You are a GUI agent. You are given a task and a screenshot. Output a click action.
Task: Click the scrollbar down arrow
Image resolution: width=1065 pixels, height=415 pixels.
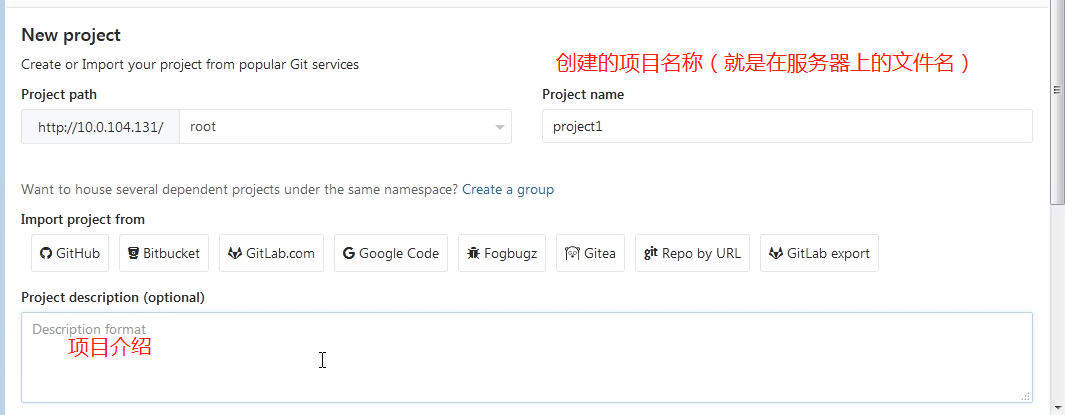pos(1058,408)
